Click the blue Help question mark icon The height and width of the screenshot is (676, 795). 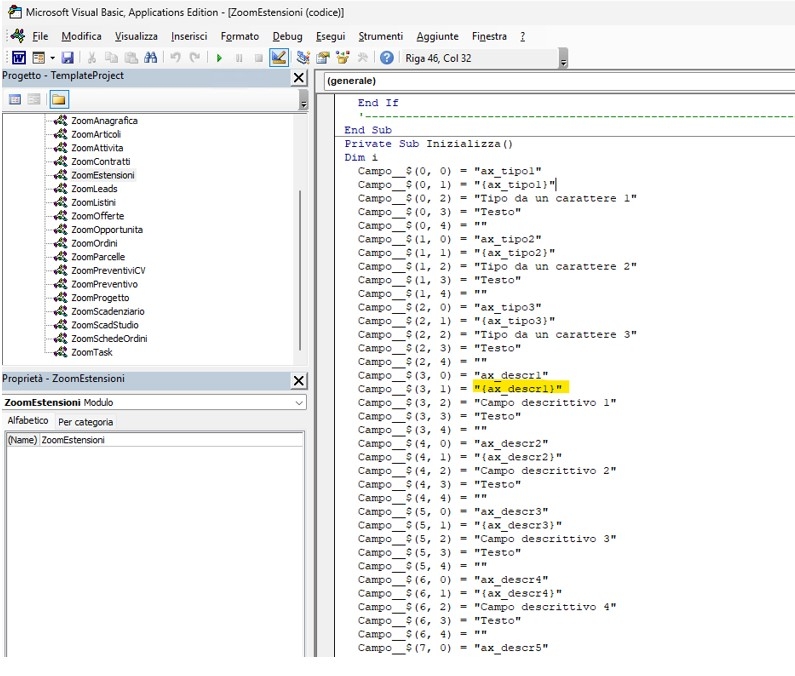[x=386, y=58]
